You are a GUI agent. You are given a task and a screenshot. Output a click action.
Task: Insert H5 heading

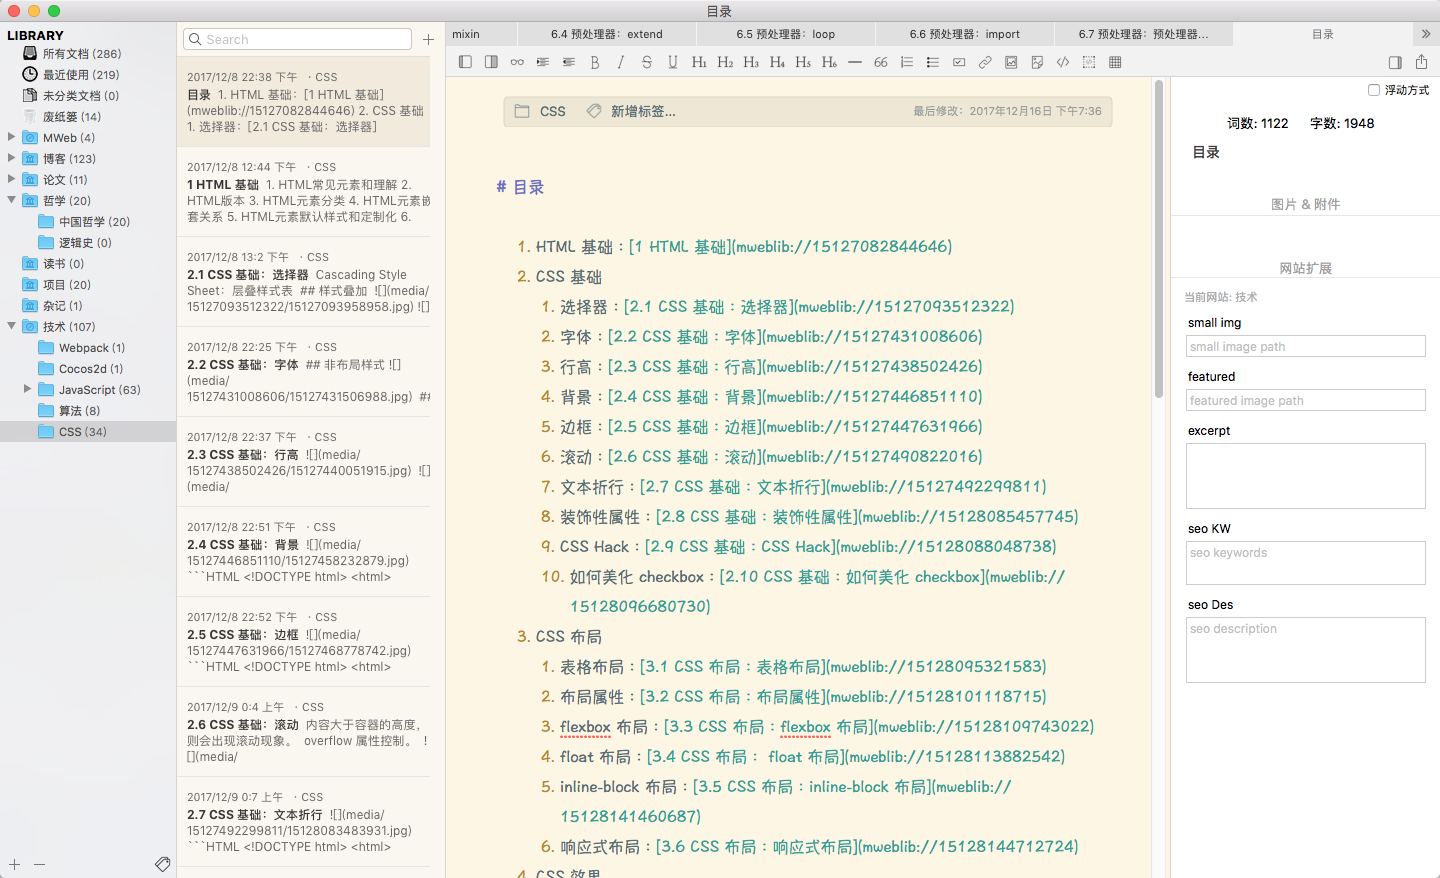(803, 62)
